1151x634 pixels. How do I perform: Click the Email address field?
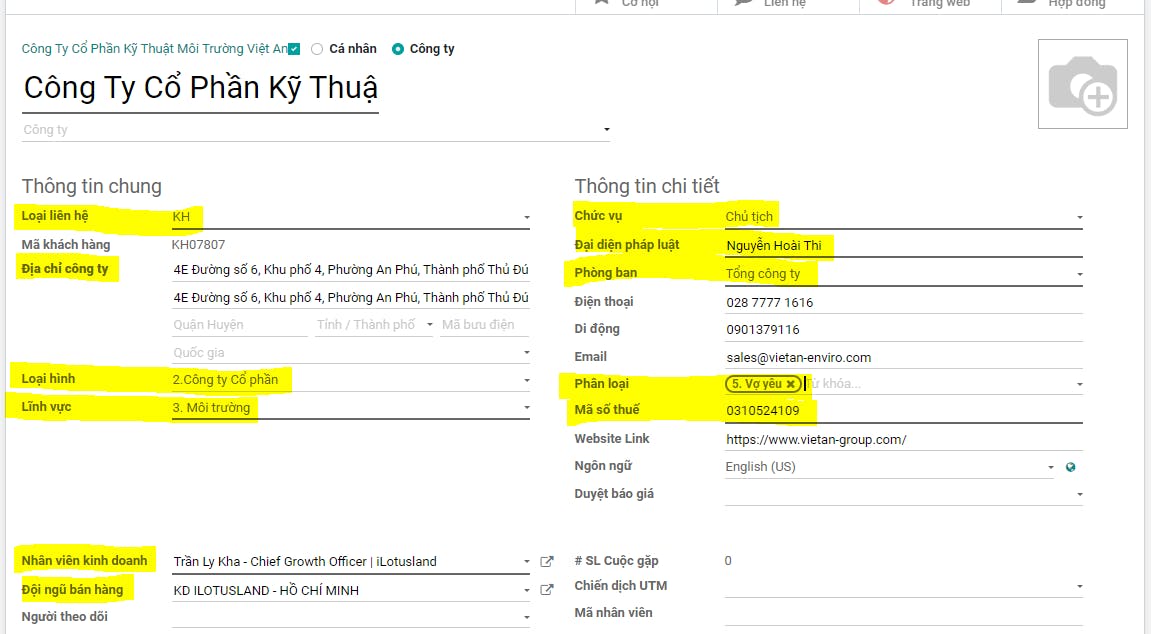click(904, 358)
